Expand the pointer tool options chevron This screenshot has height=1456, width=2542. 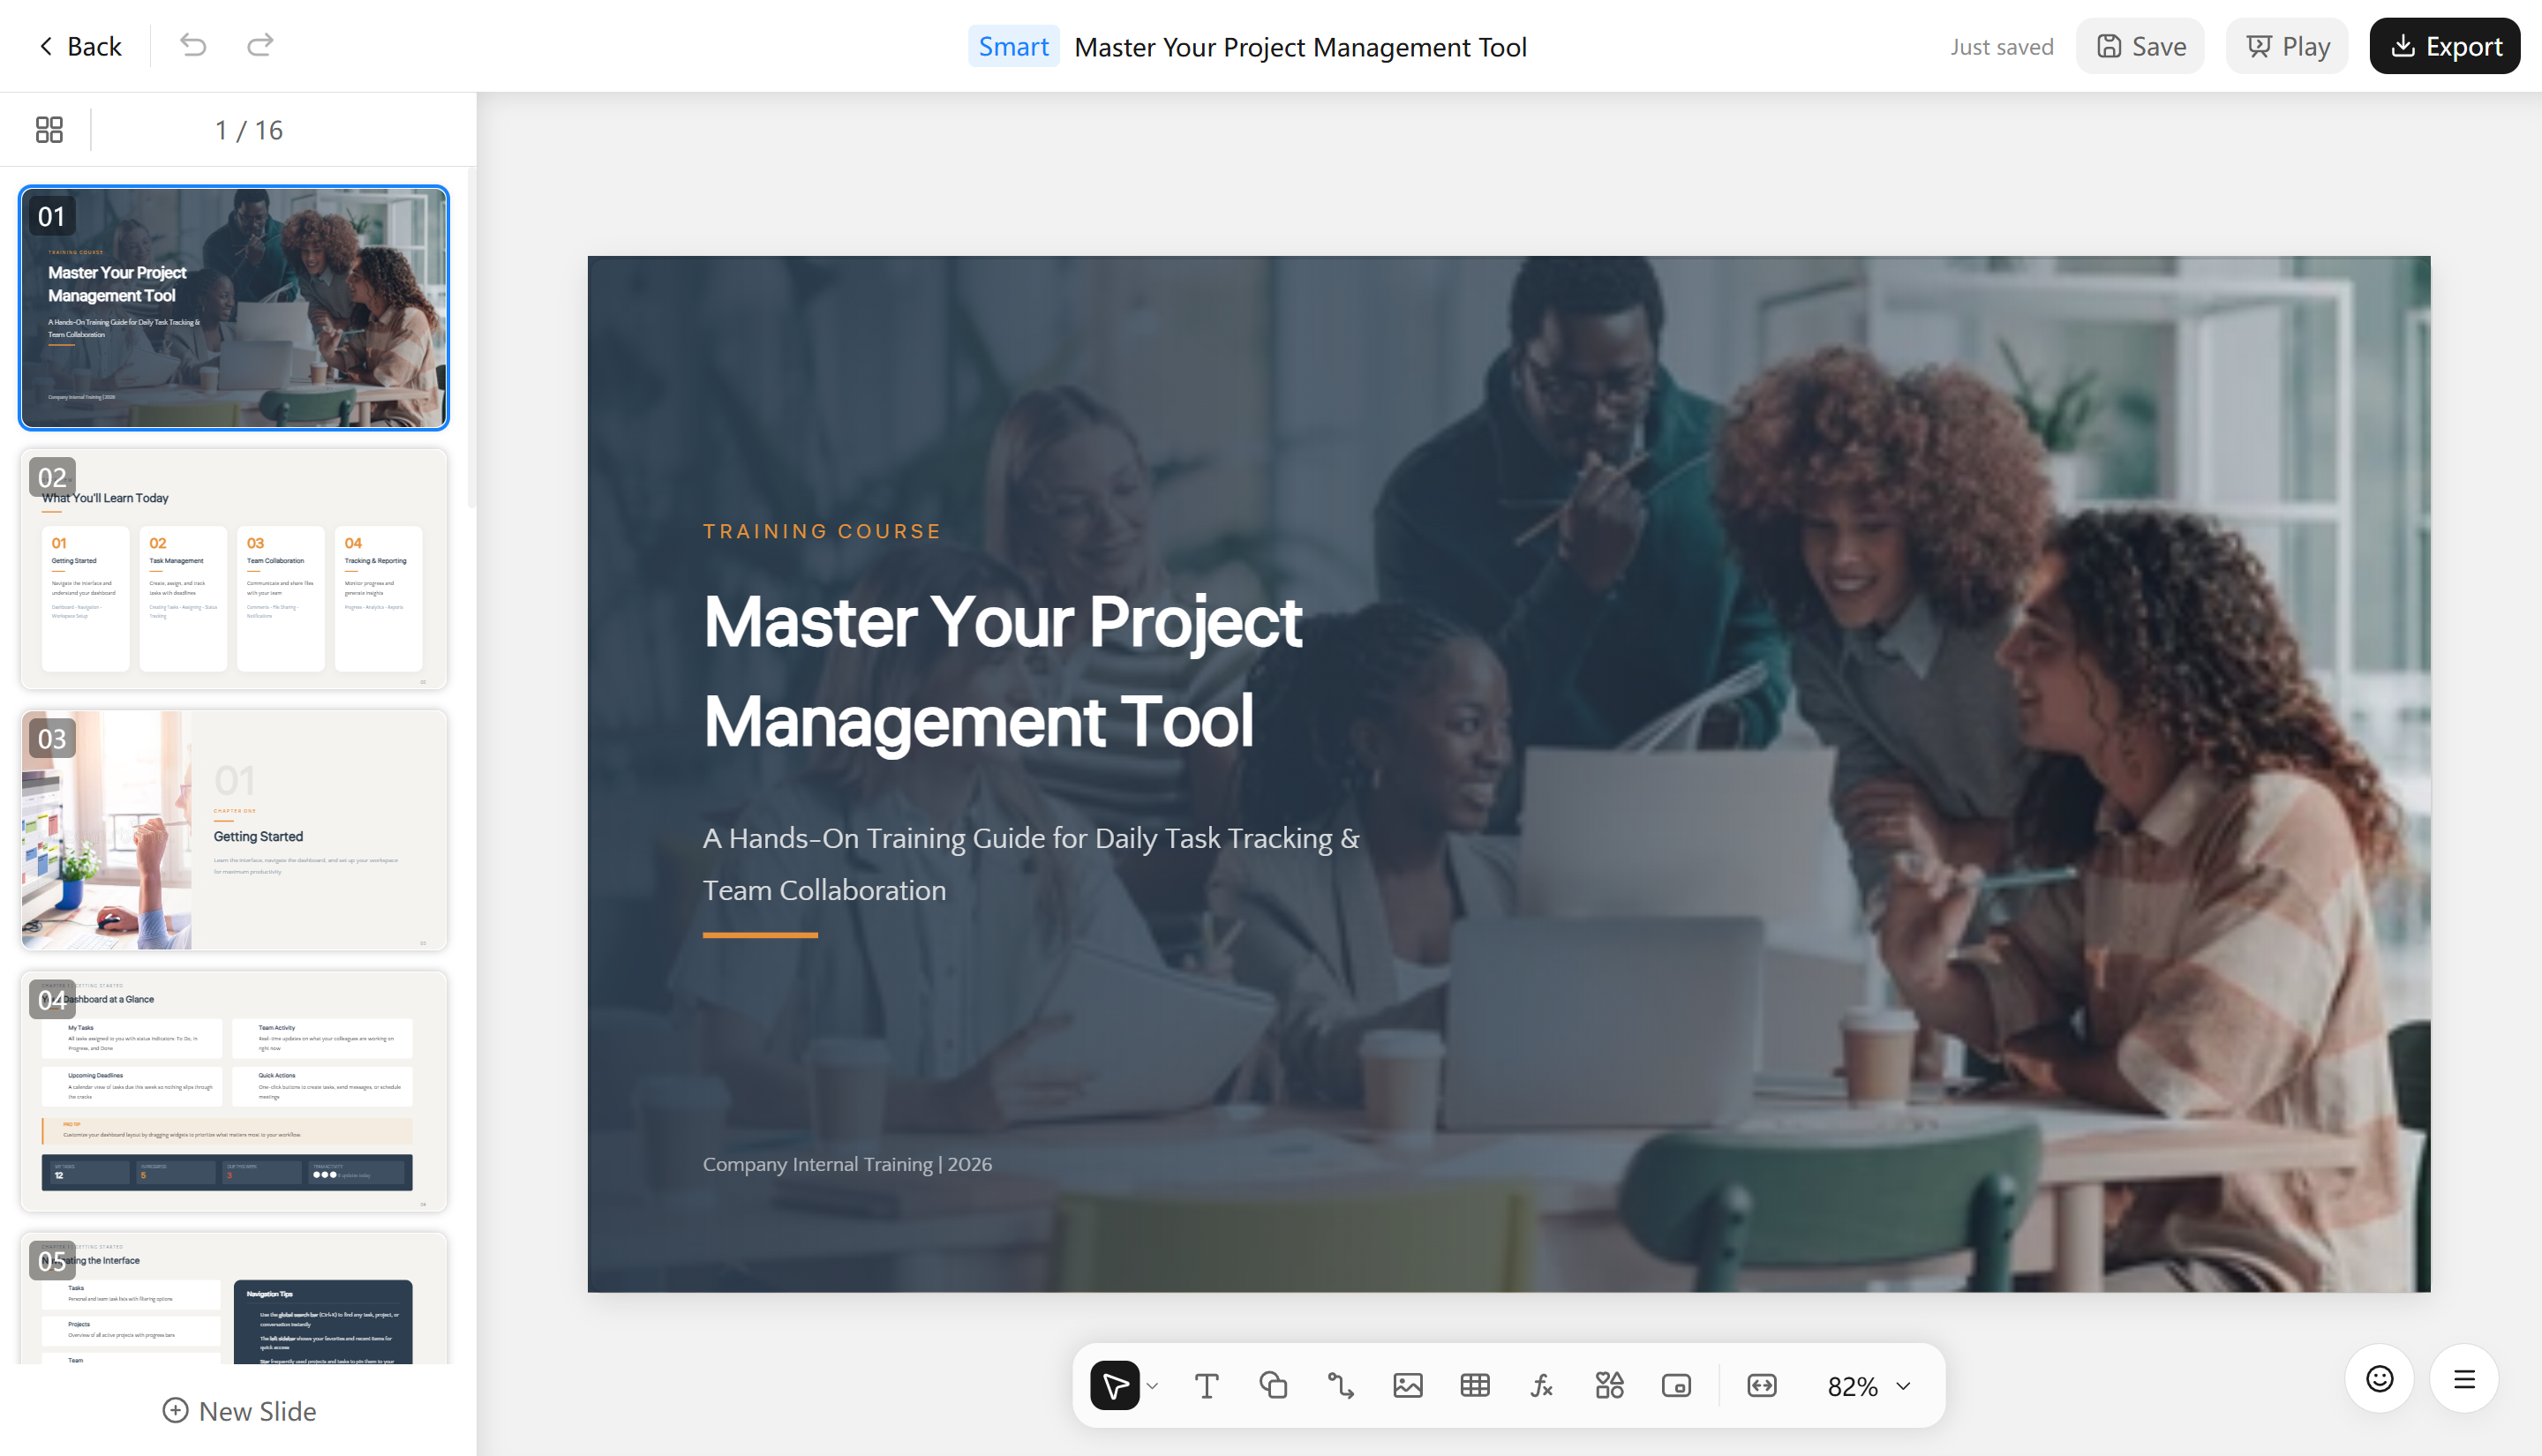[1152, 1386]
